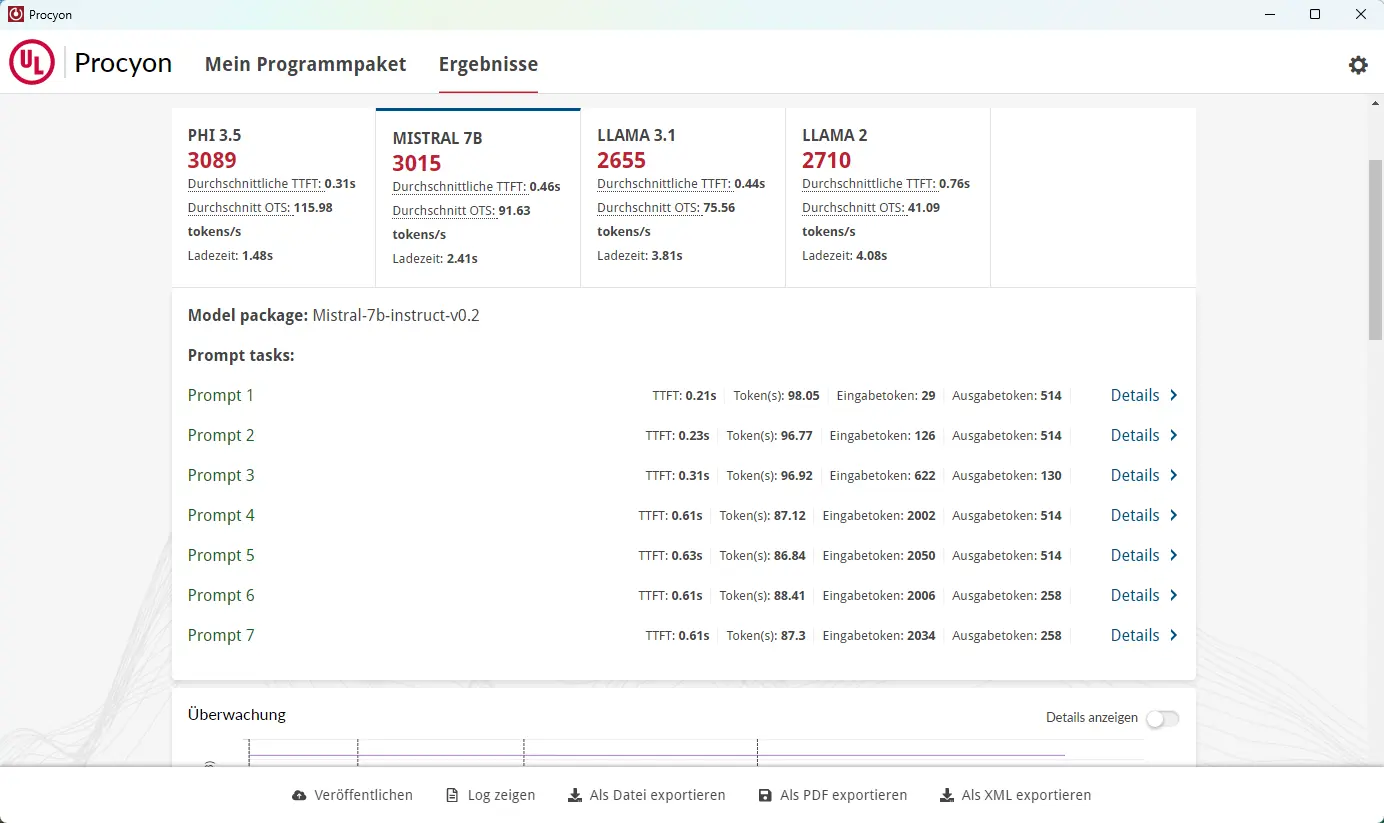Click the Als PDF exportieren save icon
1384x823 pixels.
coord(765,796)
